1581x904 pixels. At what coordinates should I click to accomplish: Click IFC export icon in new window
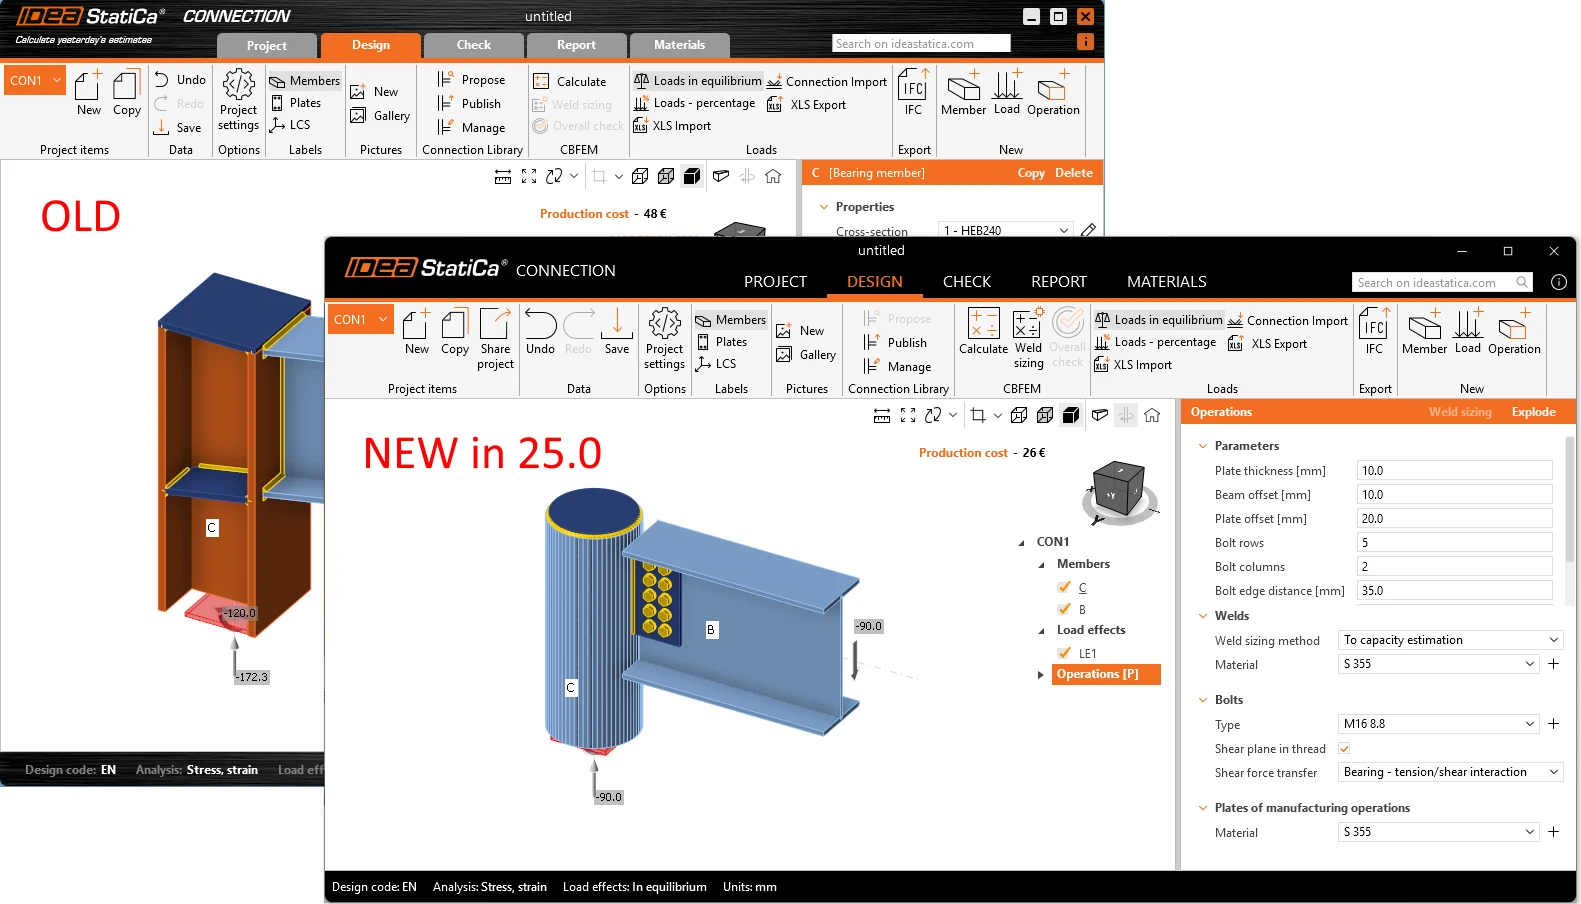1375,332
